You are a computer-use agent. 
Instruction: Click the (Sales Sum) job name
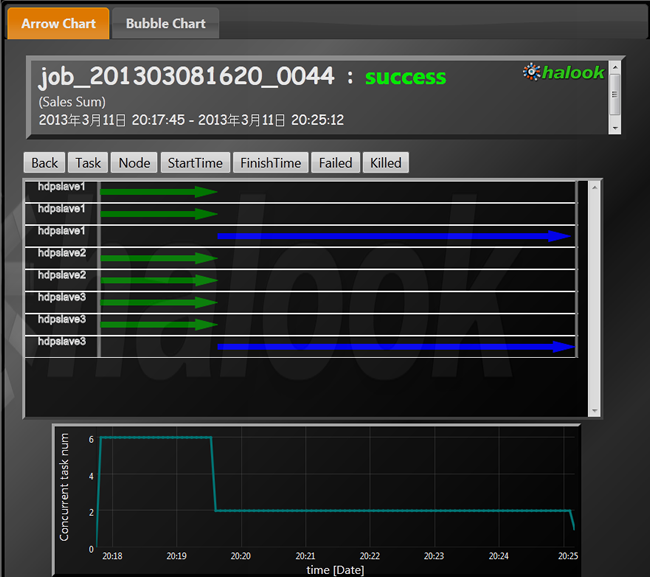point(72,102)
